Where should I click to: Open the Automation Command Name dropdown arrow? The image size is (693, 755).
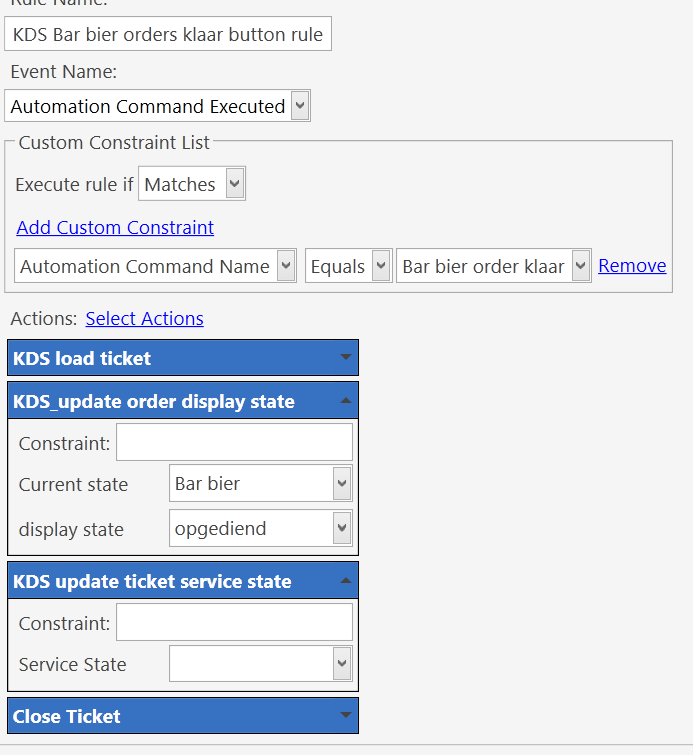tap(286, 265)
